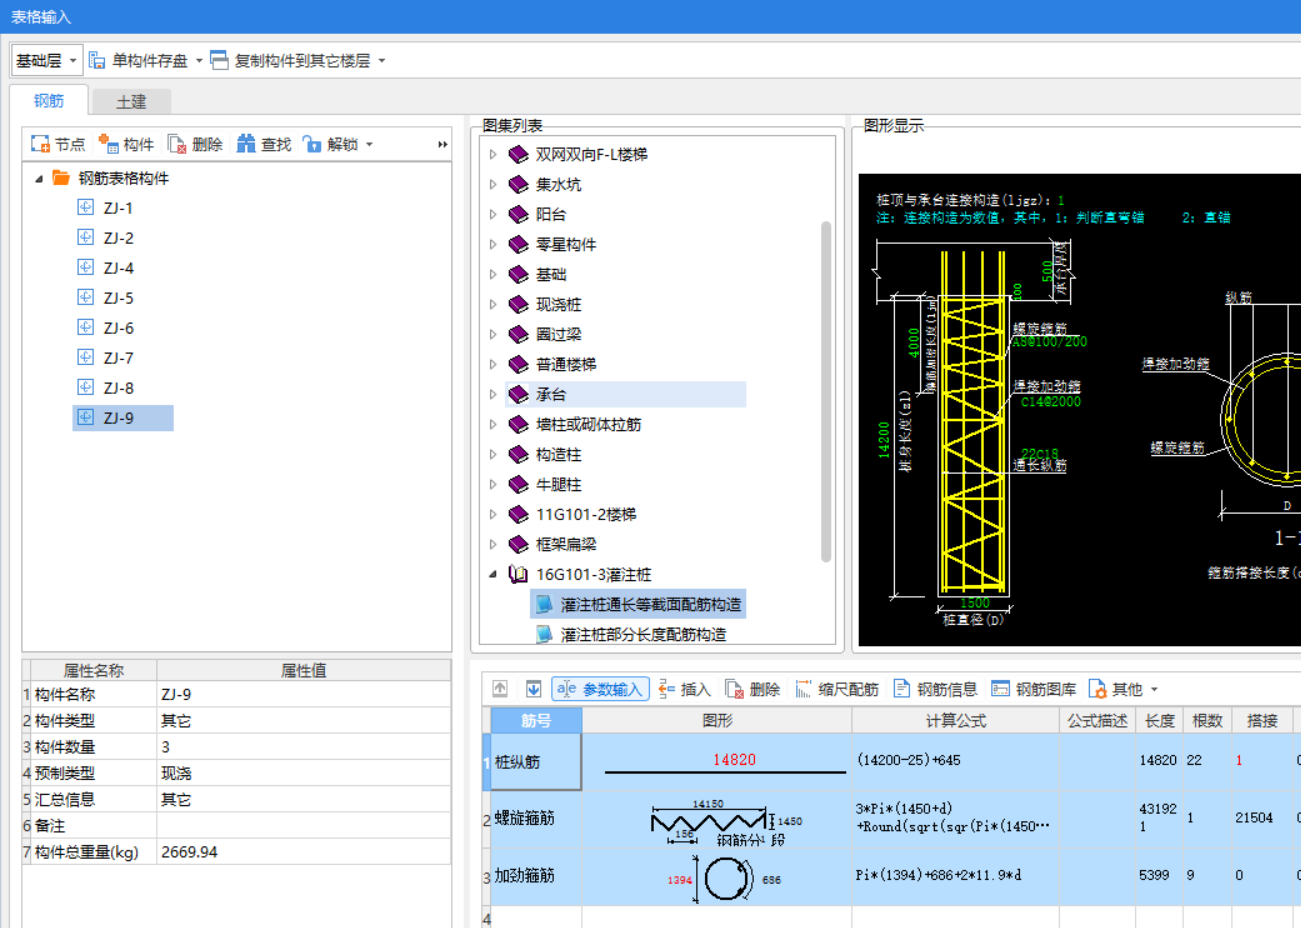The height and width of the screenshot is (928, 1301).
Task: Click the 其他 toolbar icon
Action: tap(1097, 689)
